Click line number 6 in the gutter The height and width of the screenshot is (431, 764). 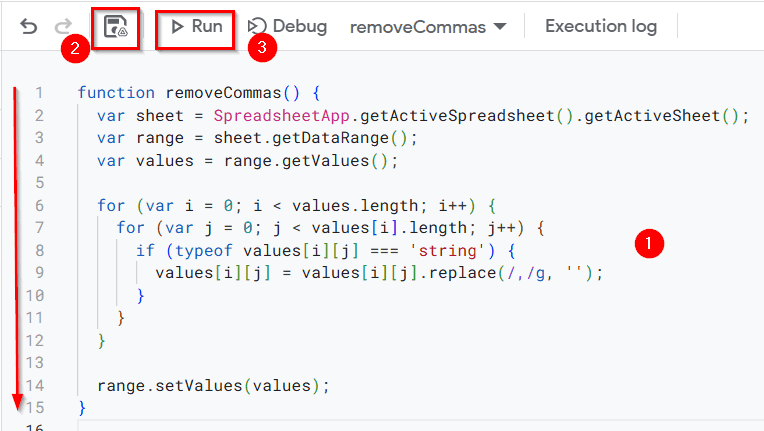39,206
